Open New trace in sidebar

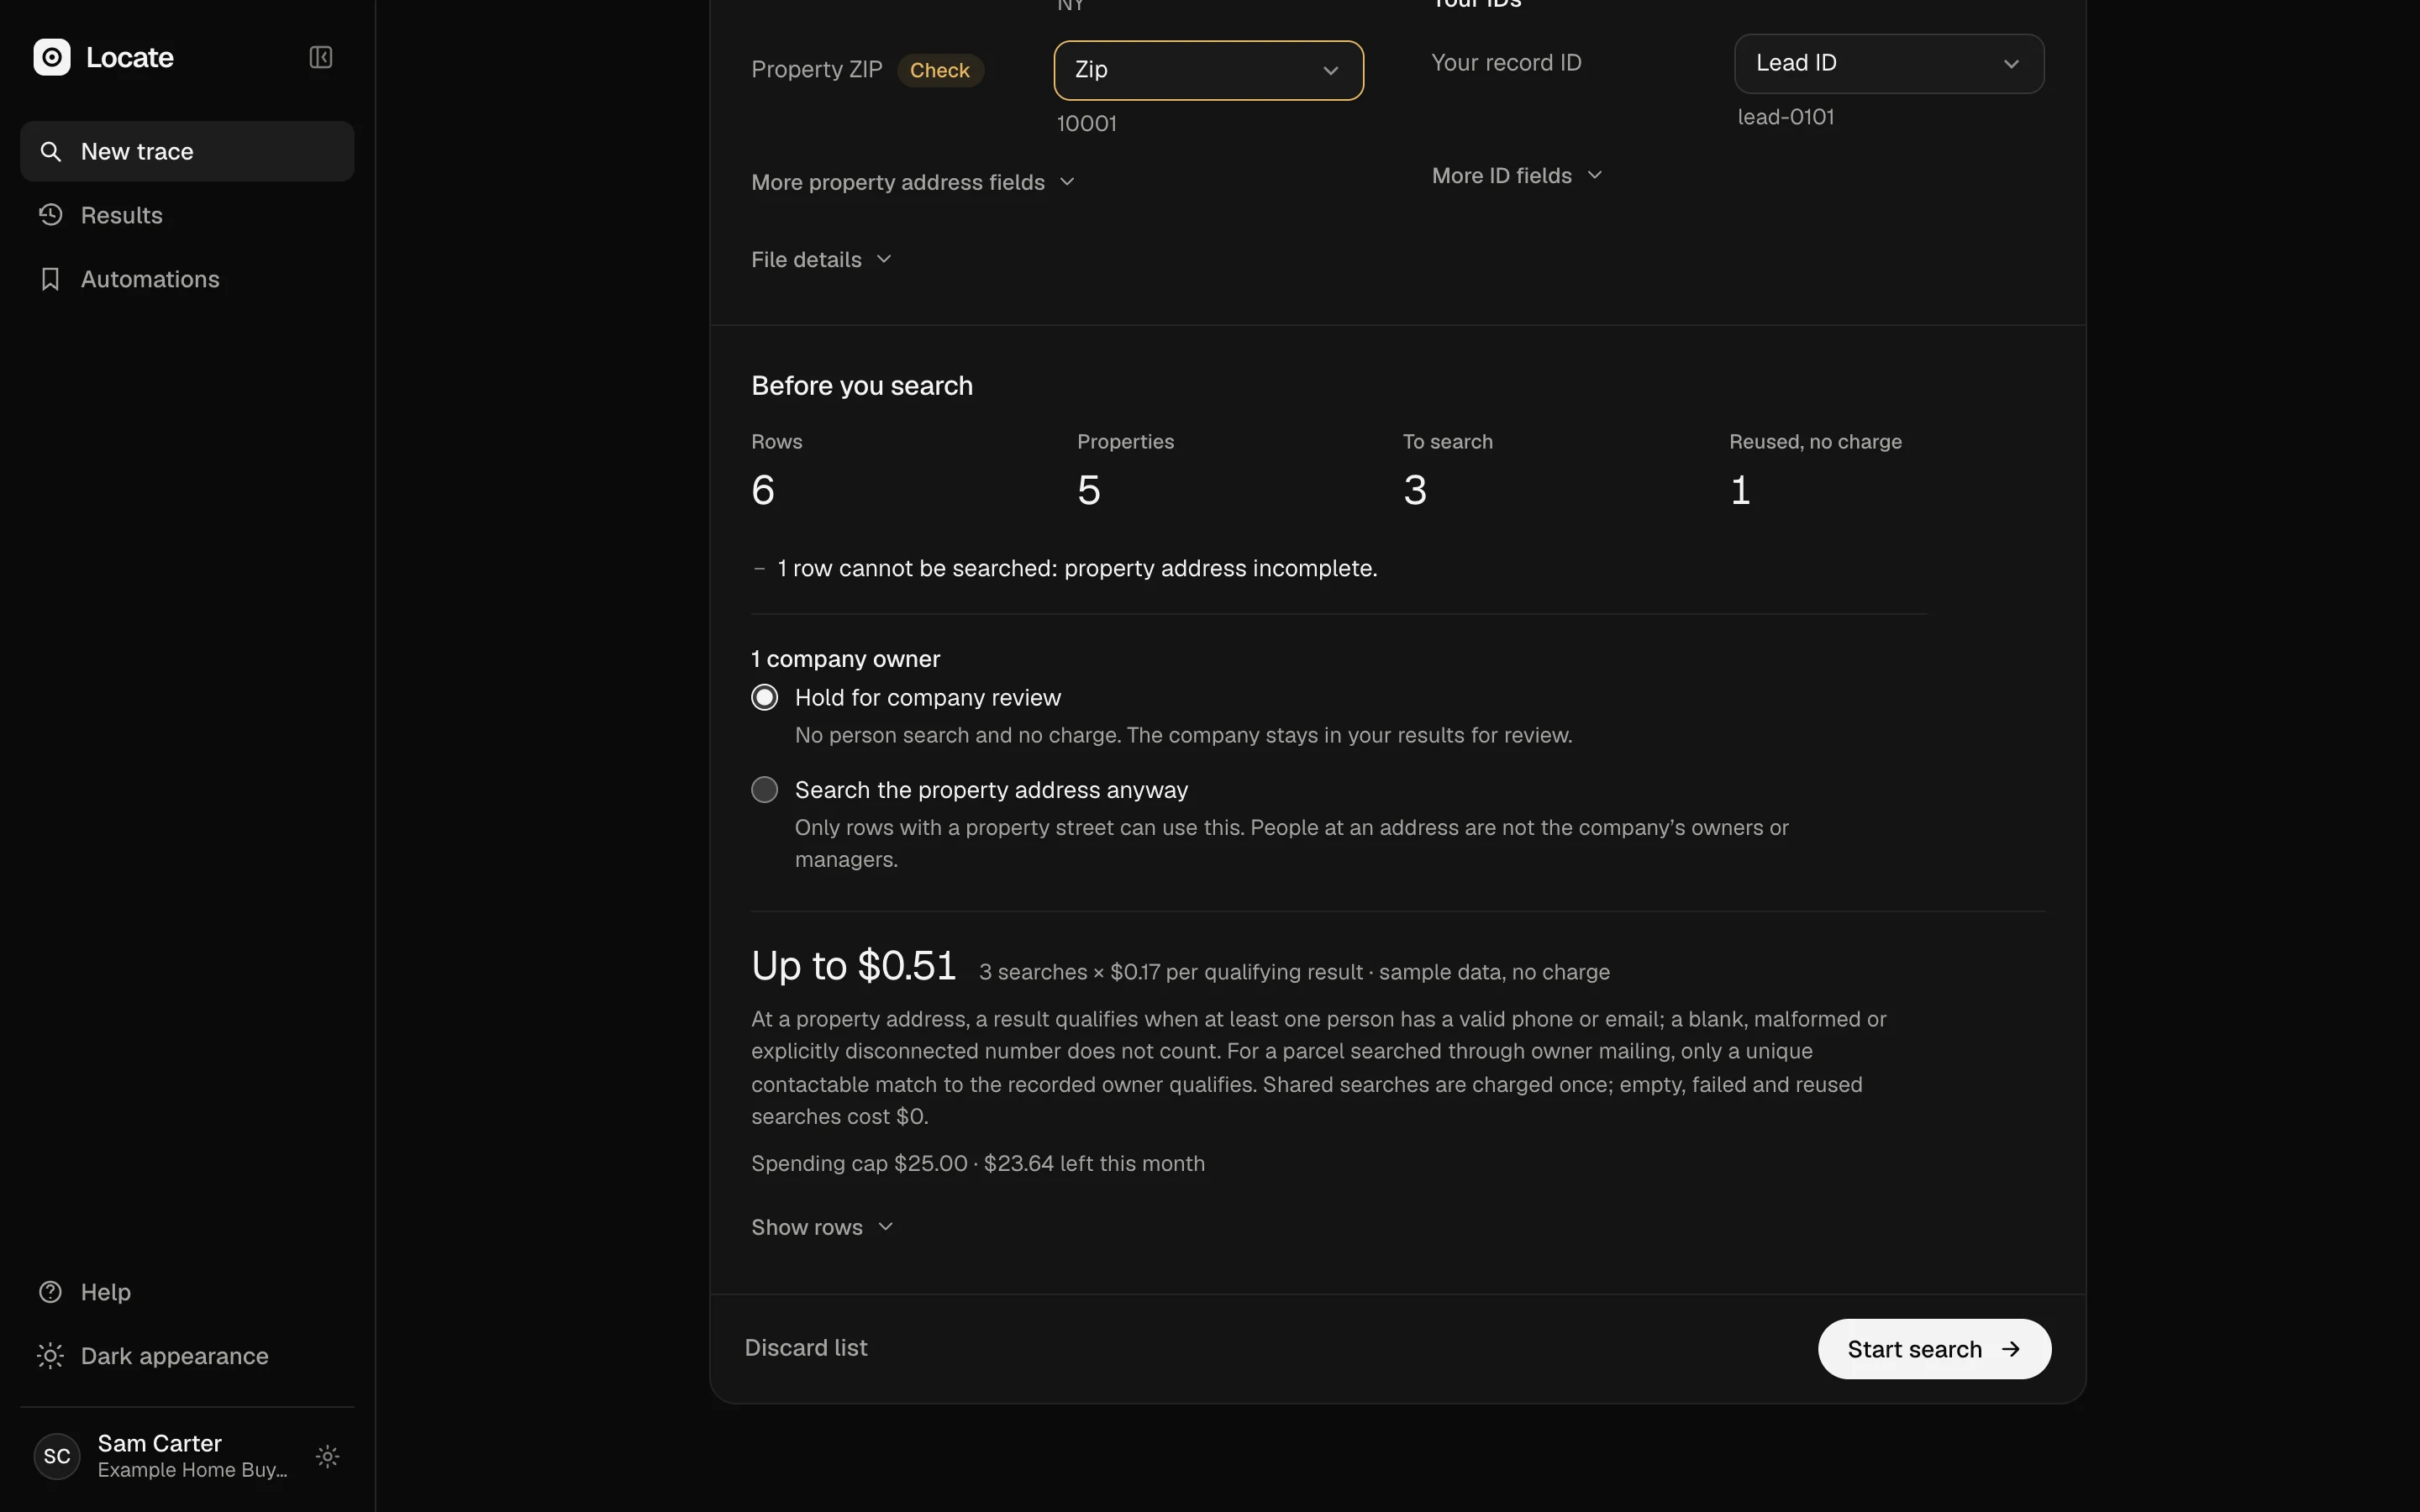(x=187, y=151)
